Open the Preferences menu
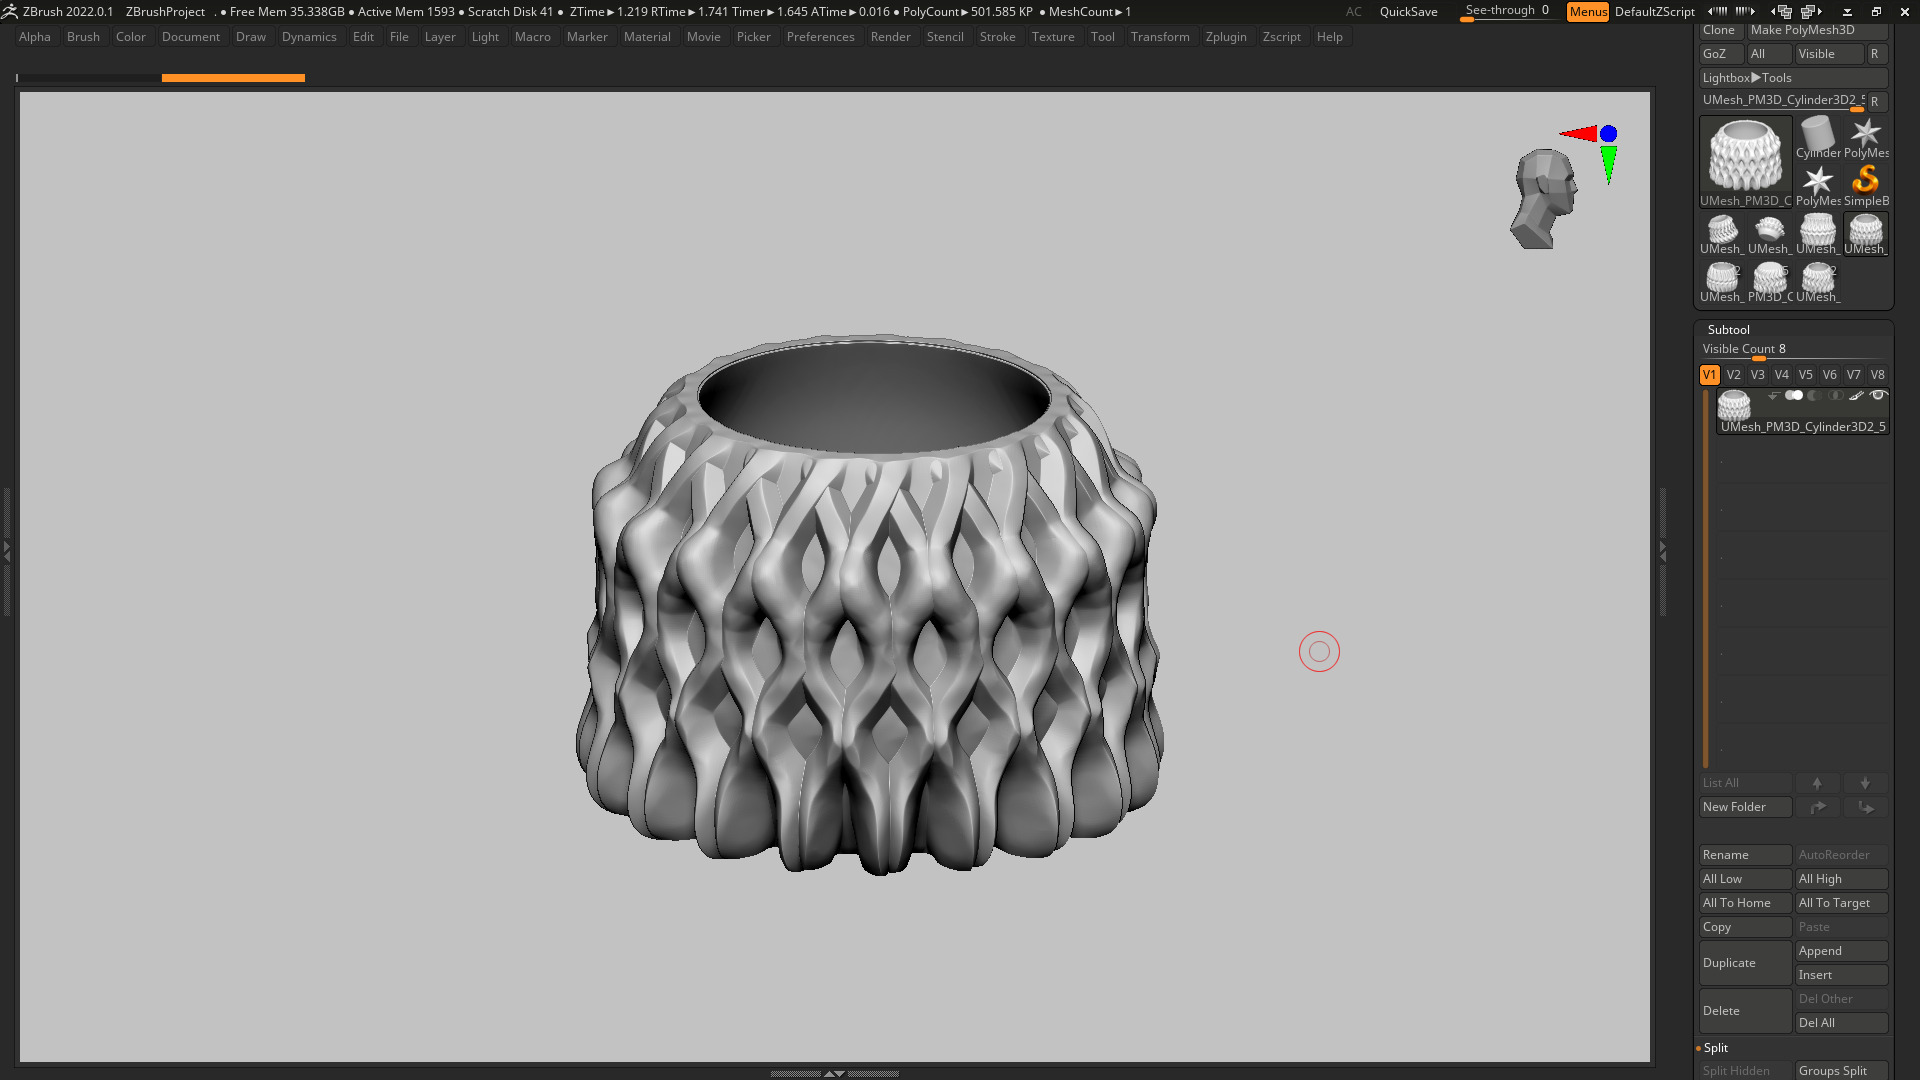The width and height of the screenshot is (1920, 1080). 820,37
